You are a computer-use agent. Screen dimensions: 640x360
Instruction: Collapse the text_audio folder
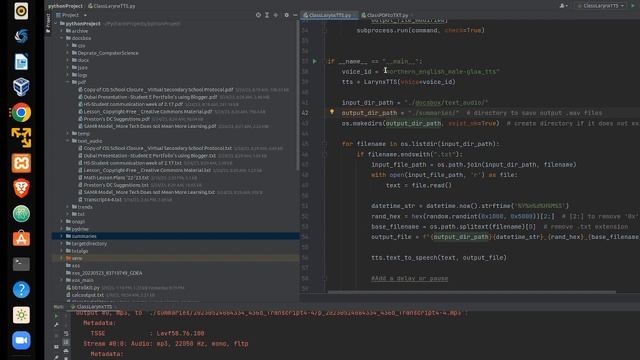point(68,141)
